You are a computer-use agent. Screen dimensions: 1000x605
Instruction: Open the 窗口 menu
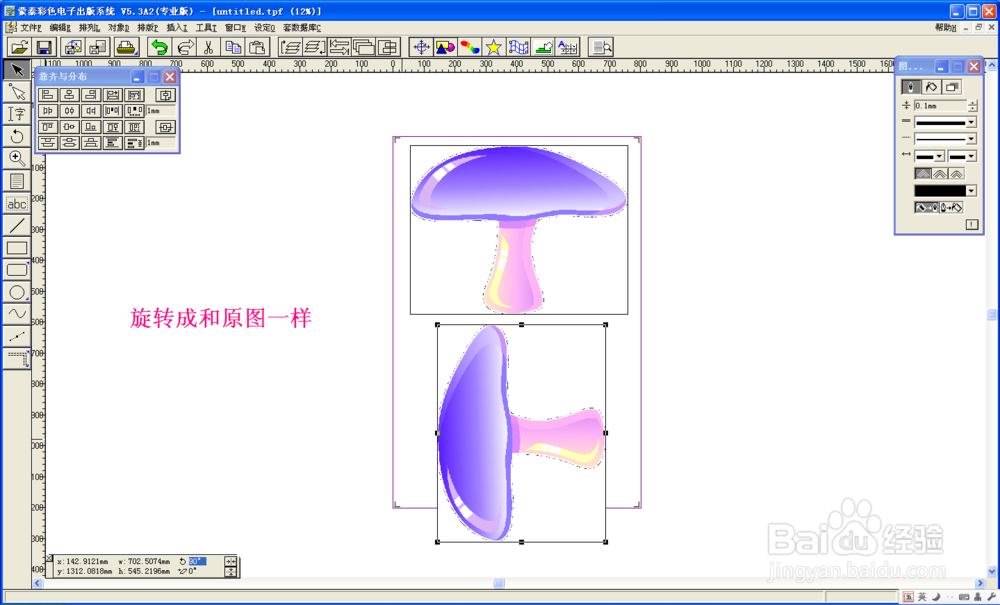pos(232,27)
